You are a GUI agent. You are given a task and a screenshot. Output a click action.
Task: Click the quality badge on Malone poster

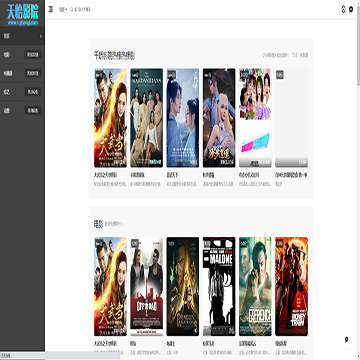point(207,243)
